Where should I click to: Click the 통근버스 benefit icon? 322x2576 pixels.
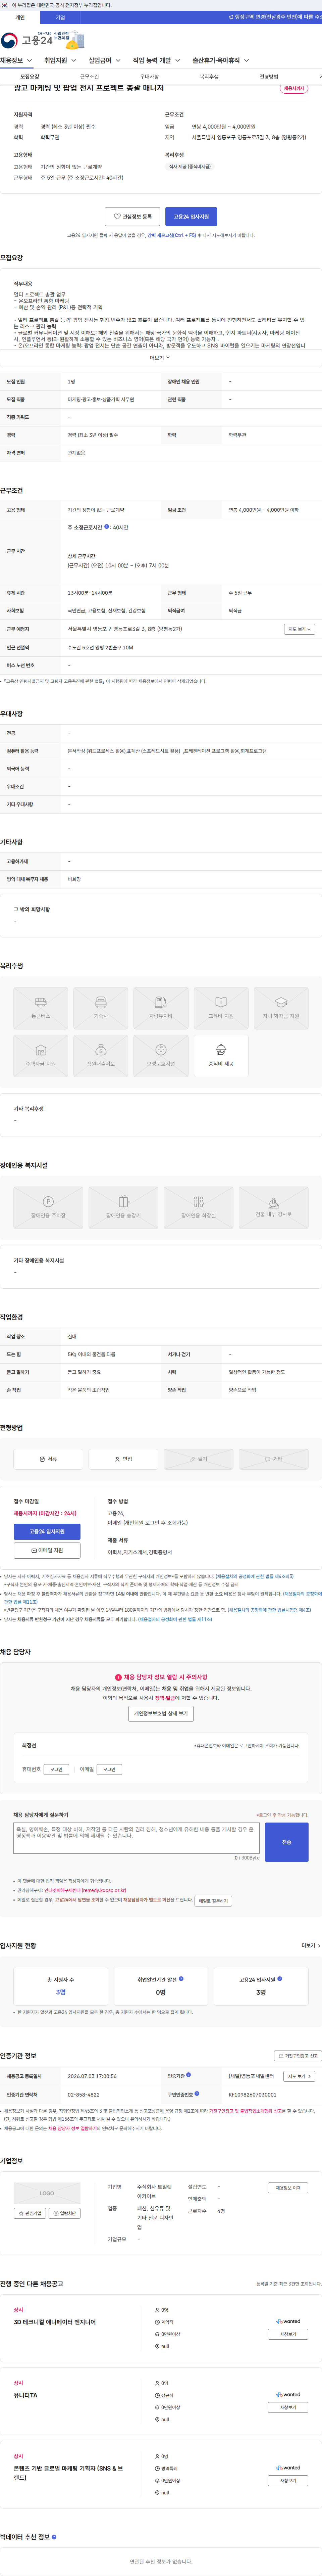[41, 1008]
